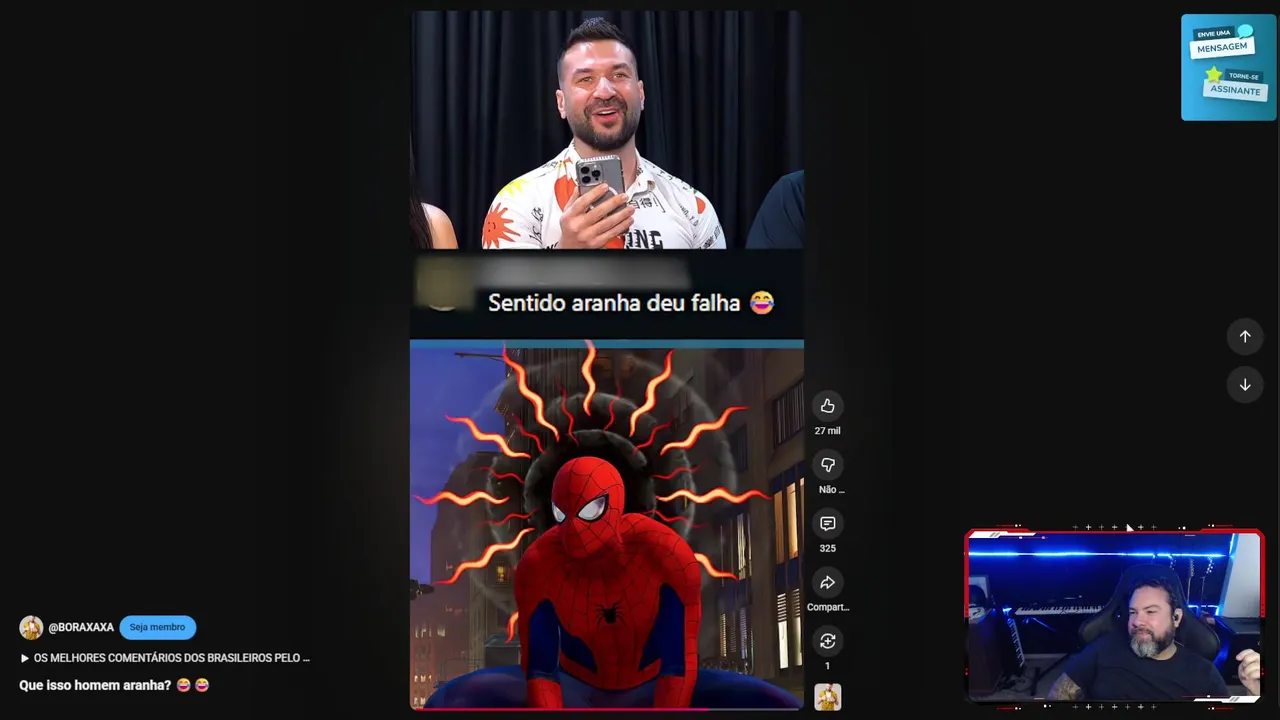Click the Torne-se assinante badge
The height and width of the screenshot is (720, 1280).
coord(1236,85)
